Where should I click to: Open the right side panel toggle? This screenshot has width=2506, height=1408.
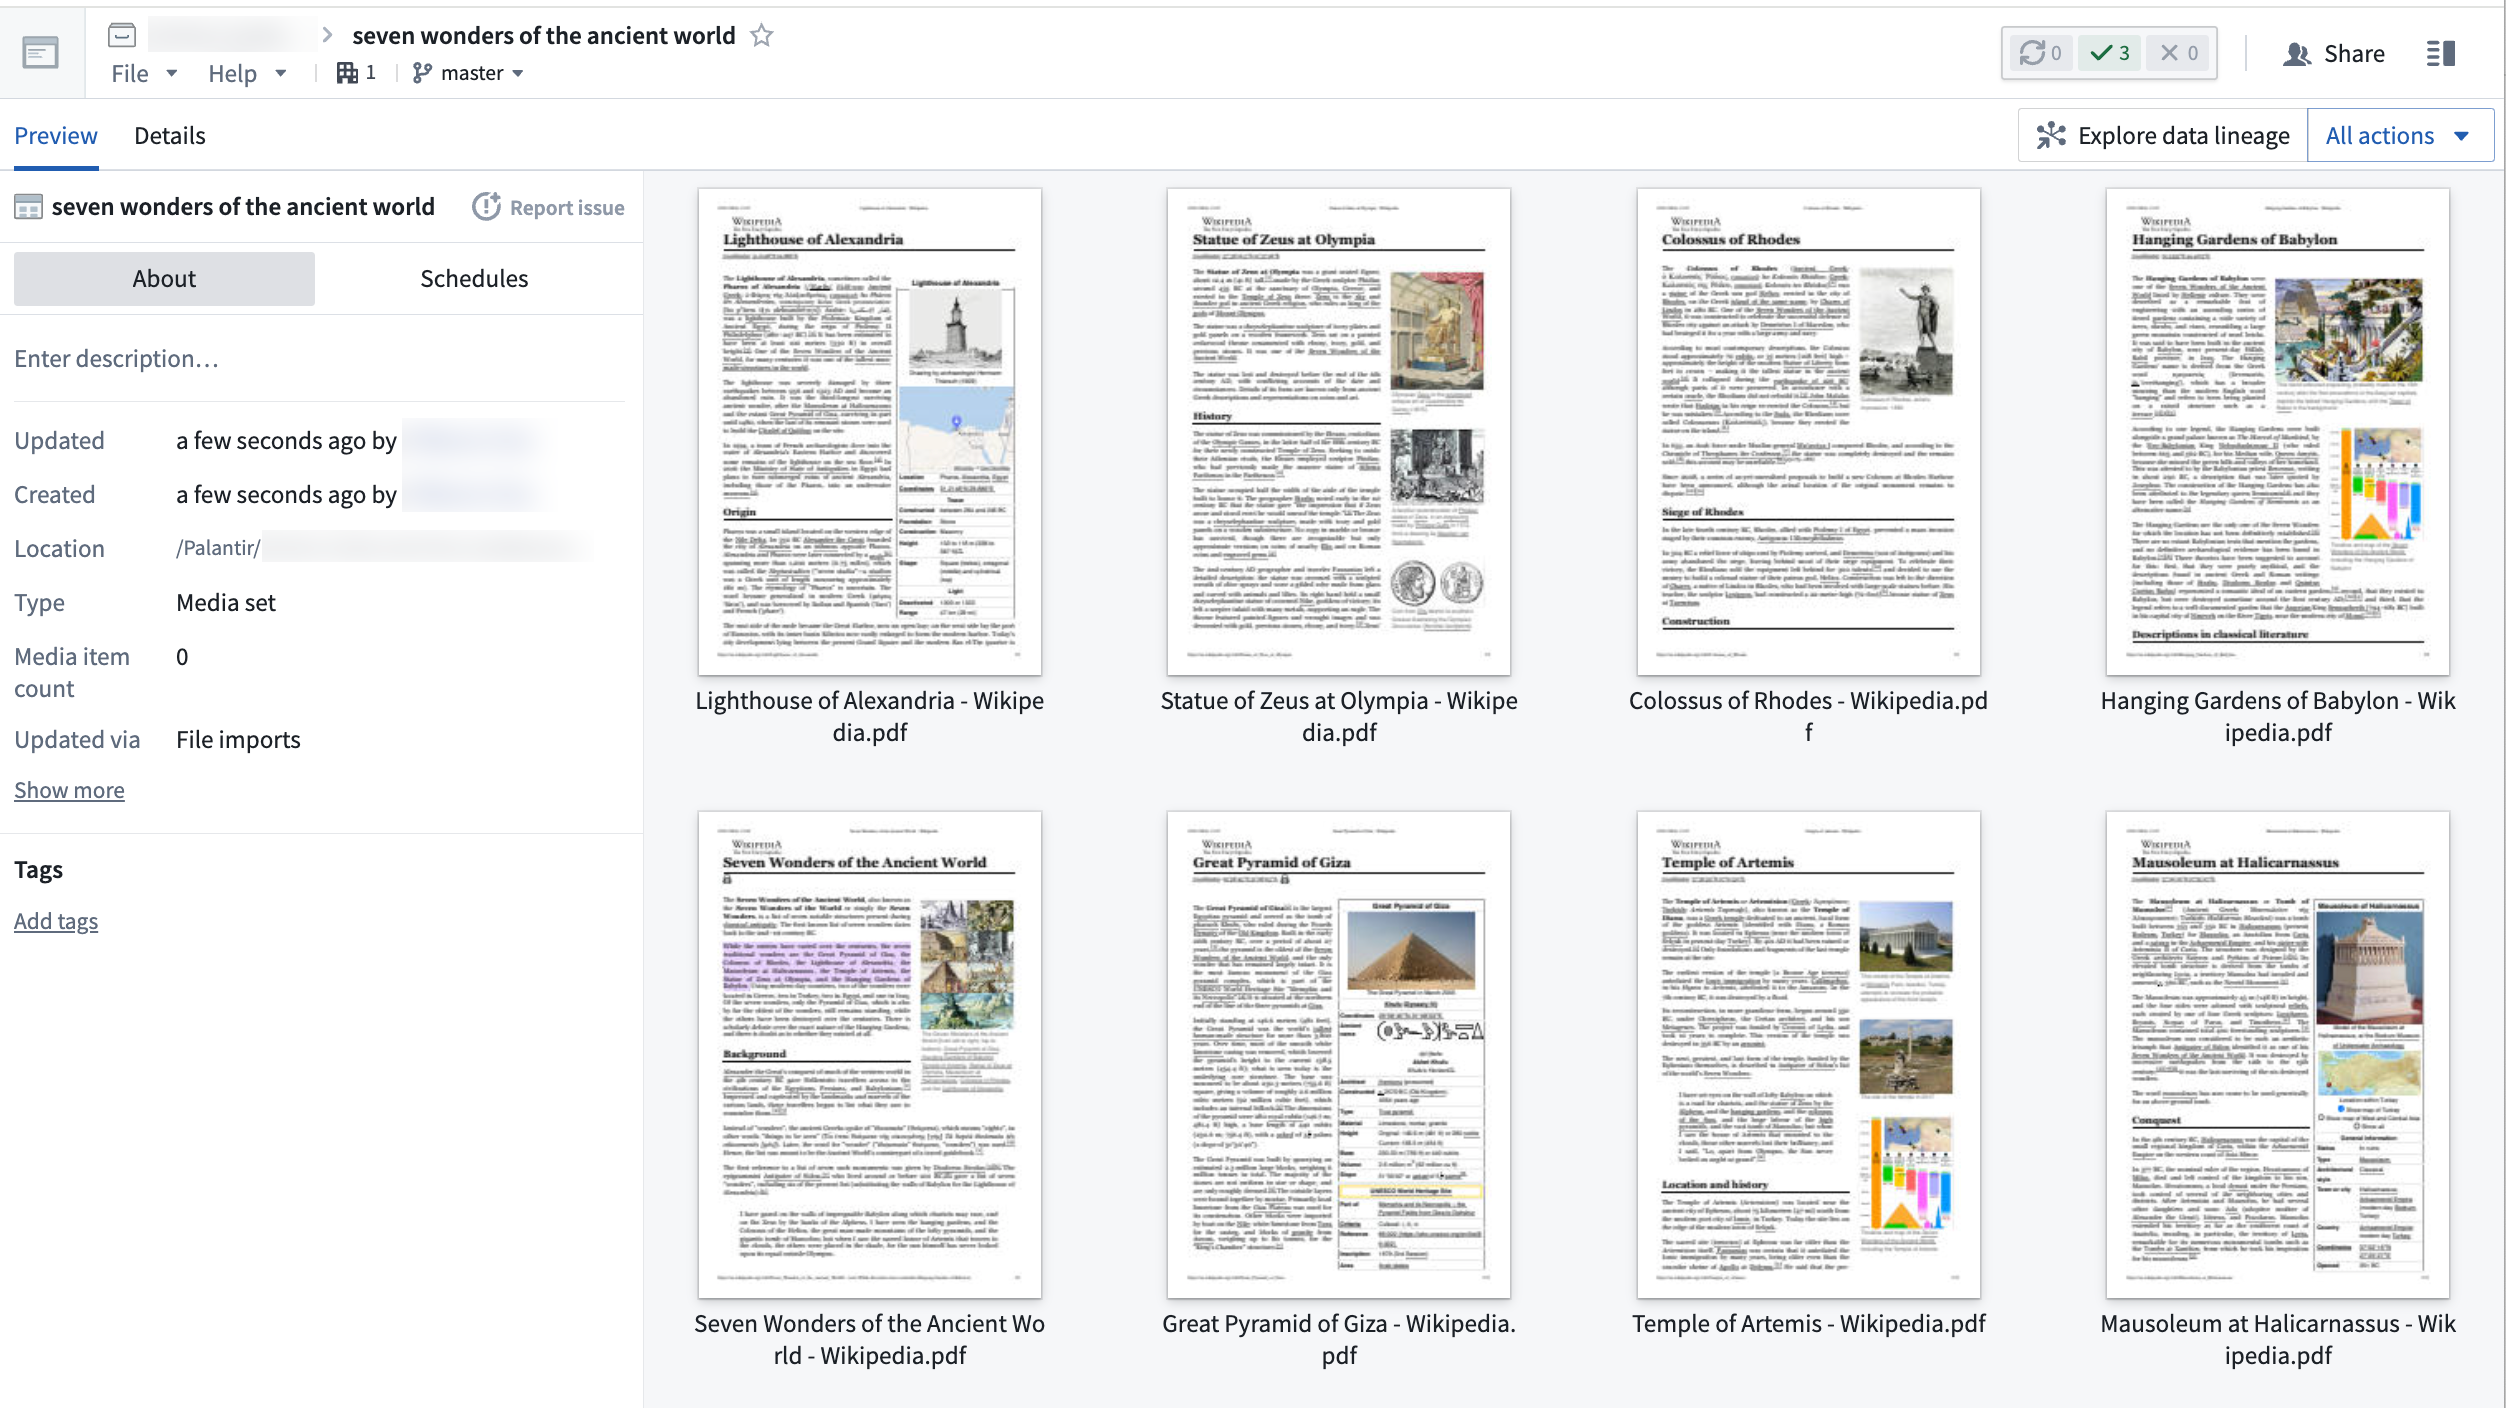(x=2440, y=53)
